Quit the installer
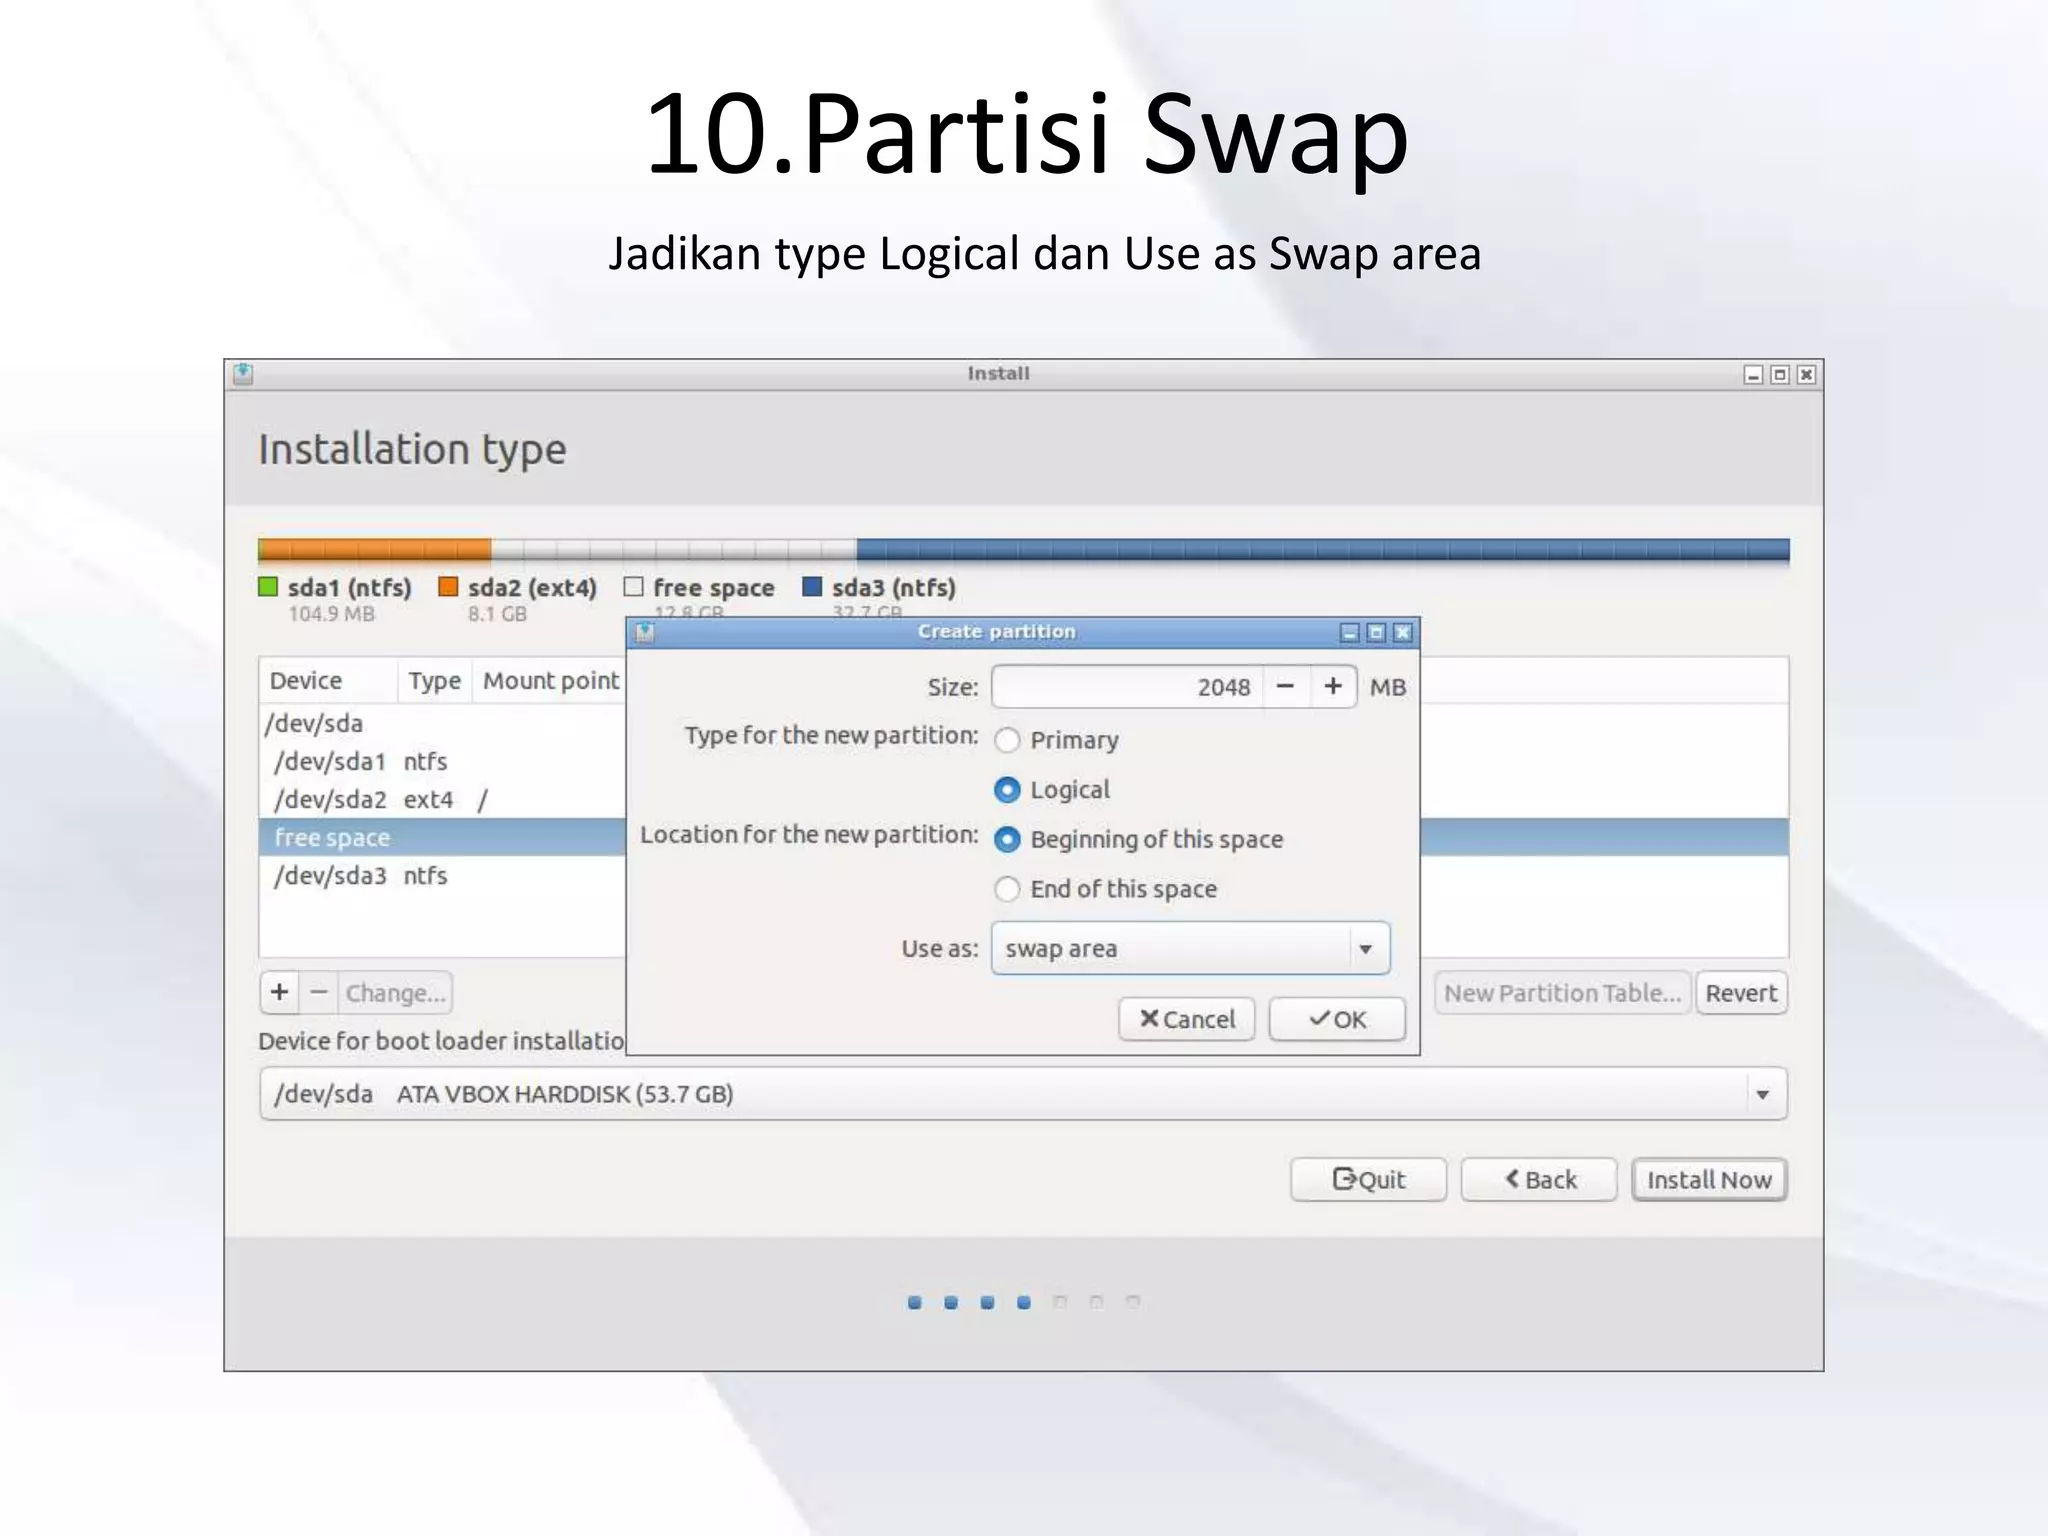Viewport: 2048px width, 1536px height. 1368,1180
